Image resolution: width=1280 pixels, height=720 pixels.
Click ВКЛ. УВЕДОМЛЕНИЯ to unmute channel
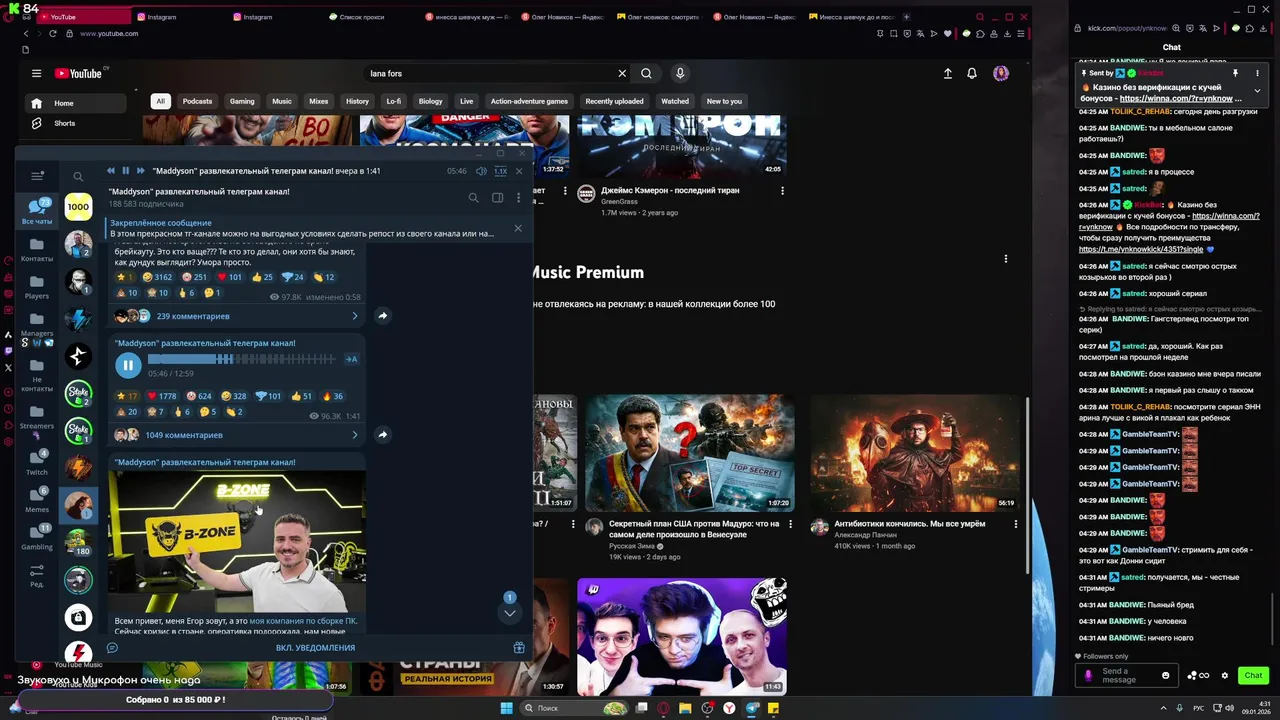(x=315, y=648)
